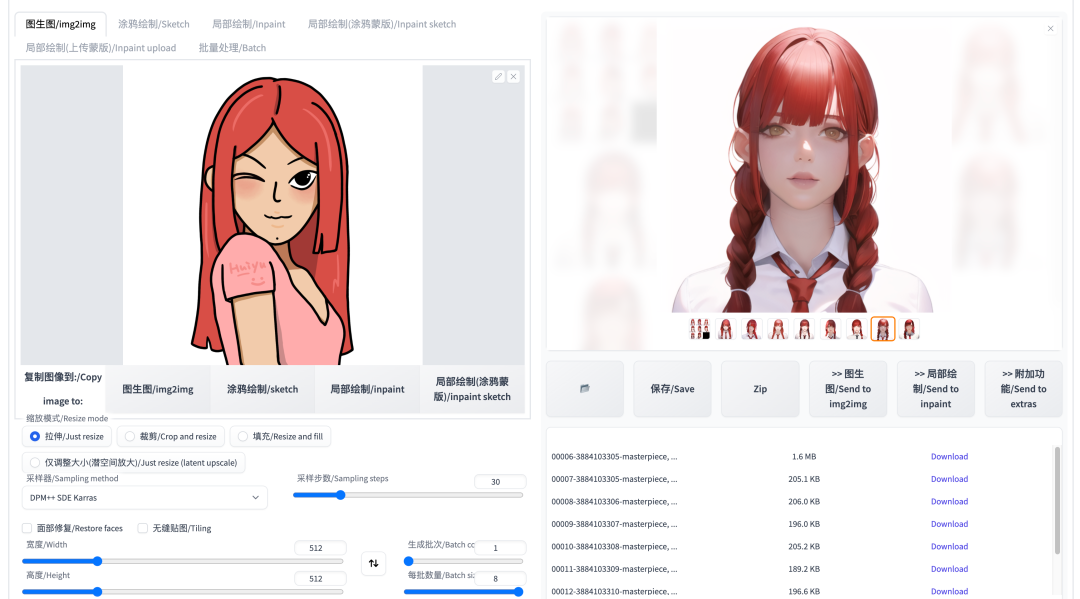This screenshot has height=599, width=1080.
Task: Adjust the Sampling steps slider
Action: point(408,495)
